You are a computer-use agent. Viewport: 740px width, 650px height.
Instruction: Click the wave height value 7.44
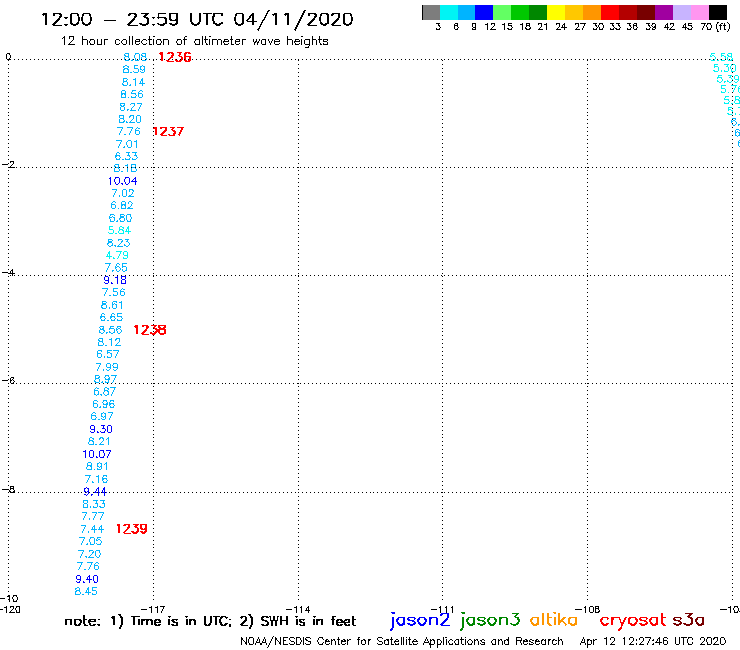[92, 529]
